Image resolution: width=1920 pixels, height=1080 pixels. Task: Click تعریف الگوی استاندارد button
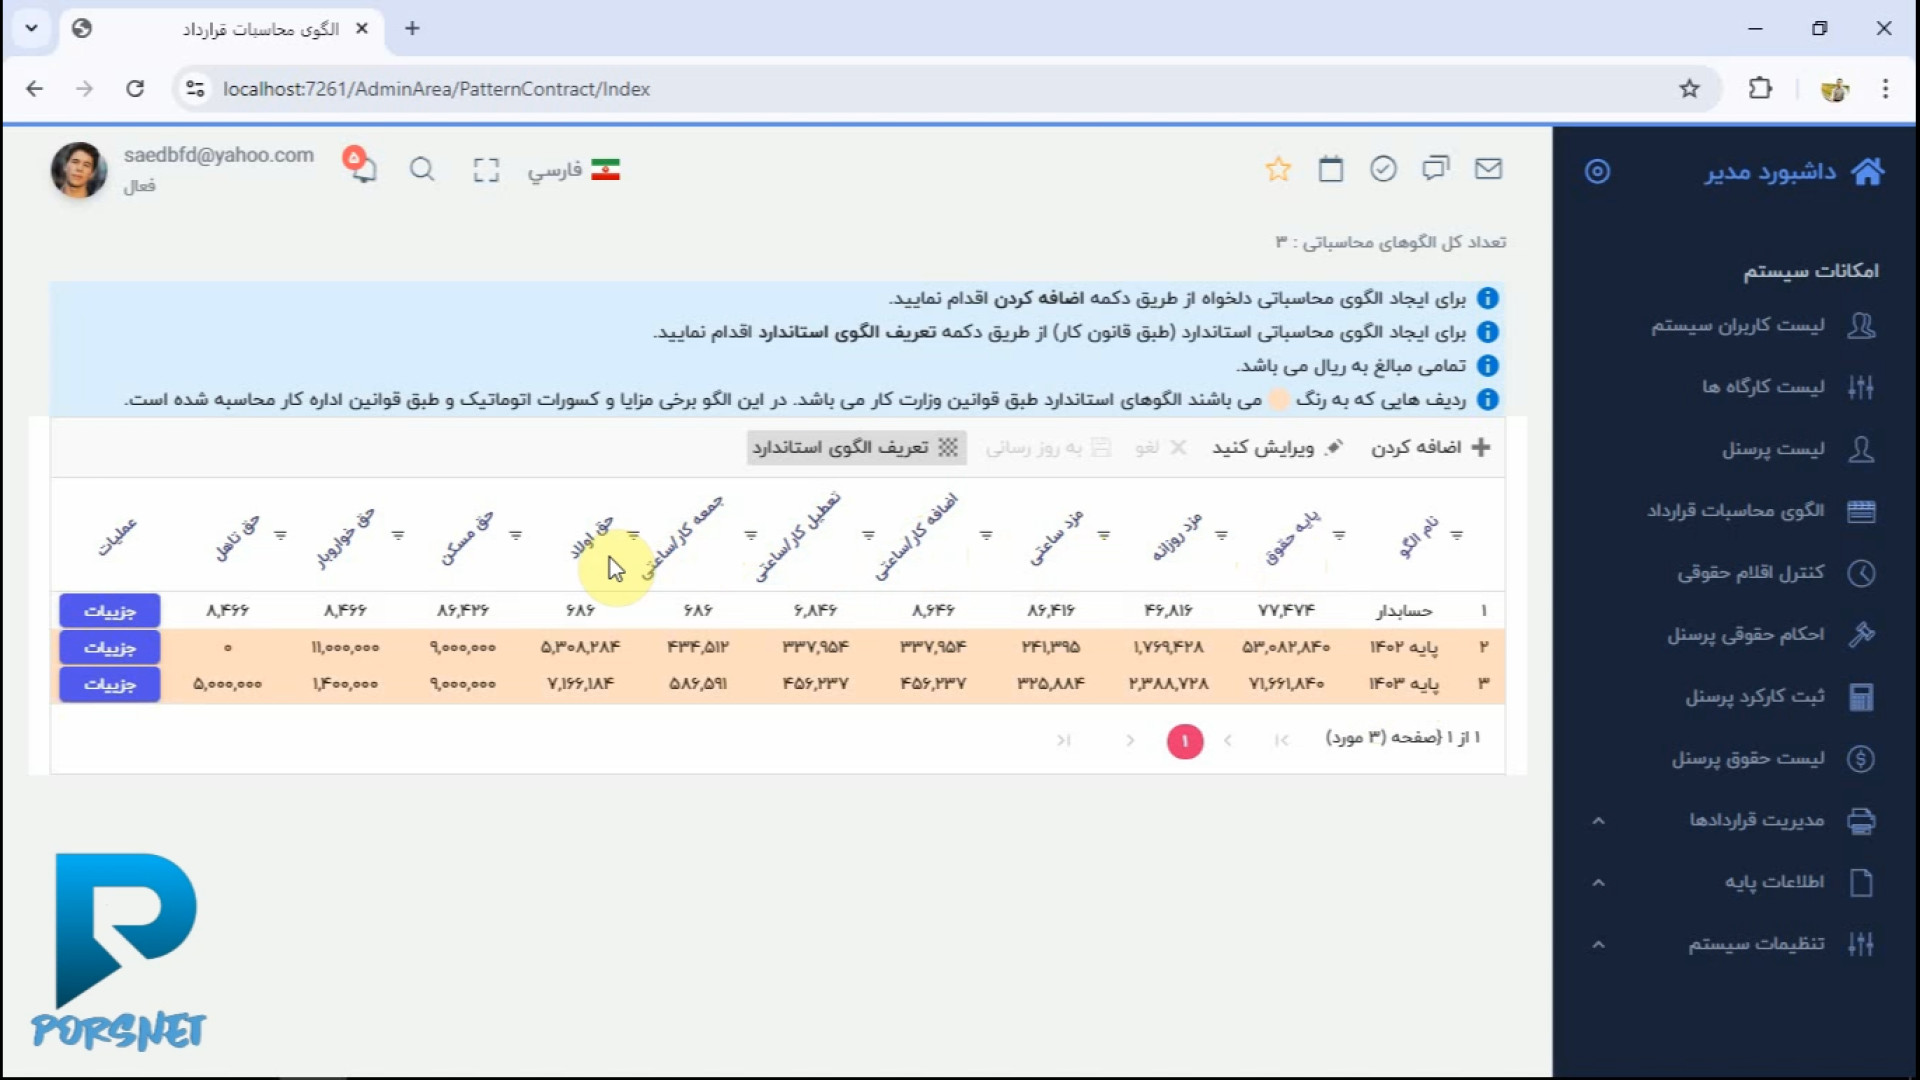tap(856, 447)
